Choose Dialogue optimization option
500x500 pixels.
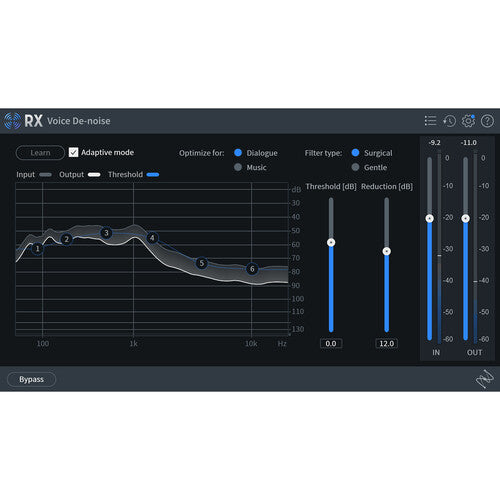point(238,153)
